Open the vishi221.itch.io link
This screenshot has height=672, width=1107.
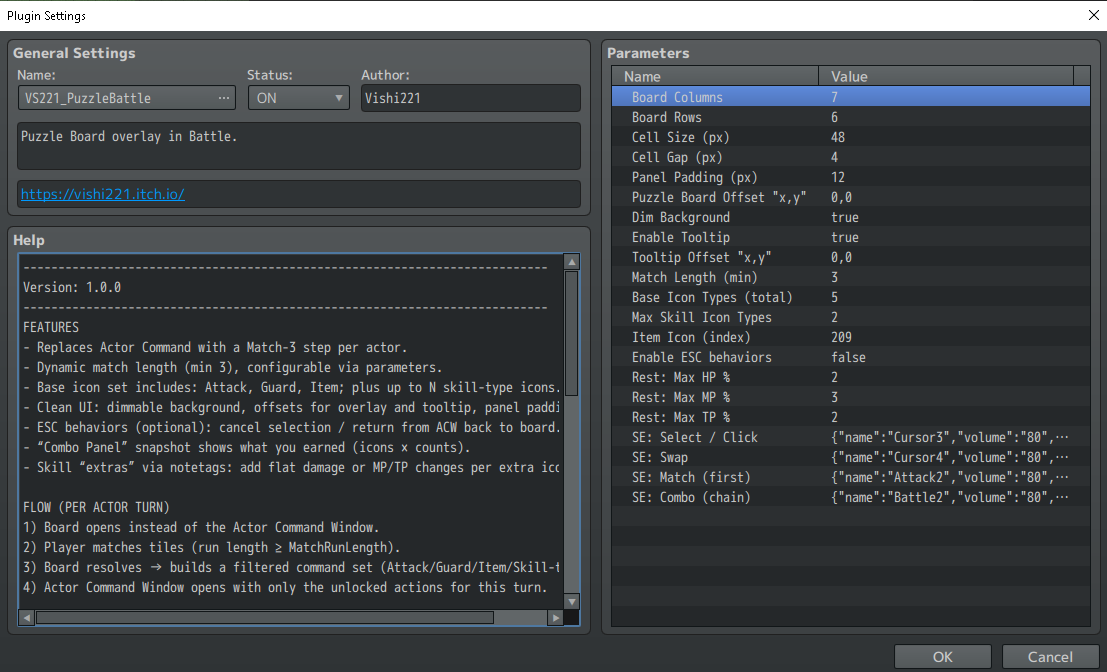(102, 195)
